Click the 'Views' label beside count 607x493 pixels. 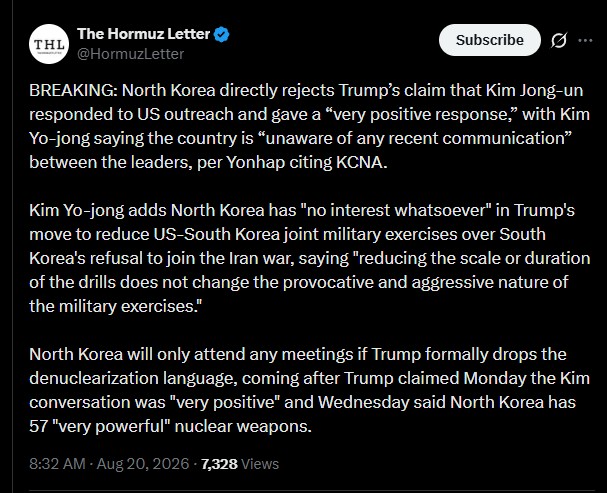[260, 464]
